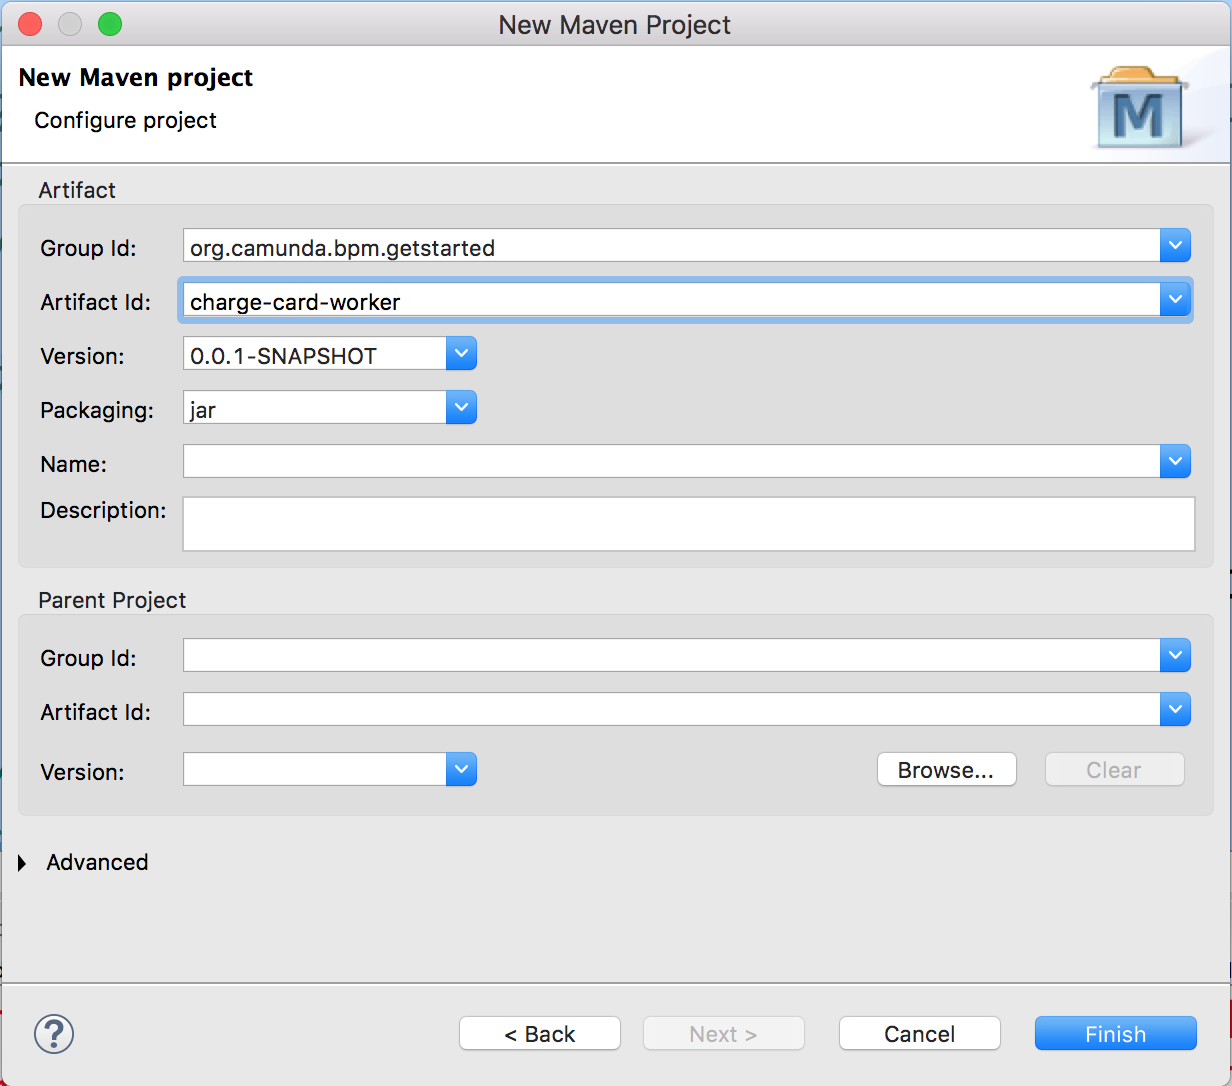This screenshot has height=1086, width=1232.
Task: Open the Parent Project Version dropdown
Action: [x=461, y=770]
